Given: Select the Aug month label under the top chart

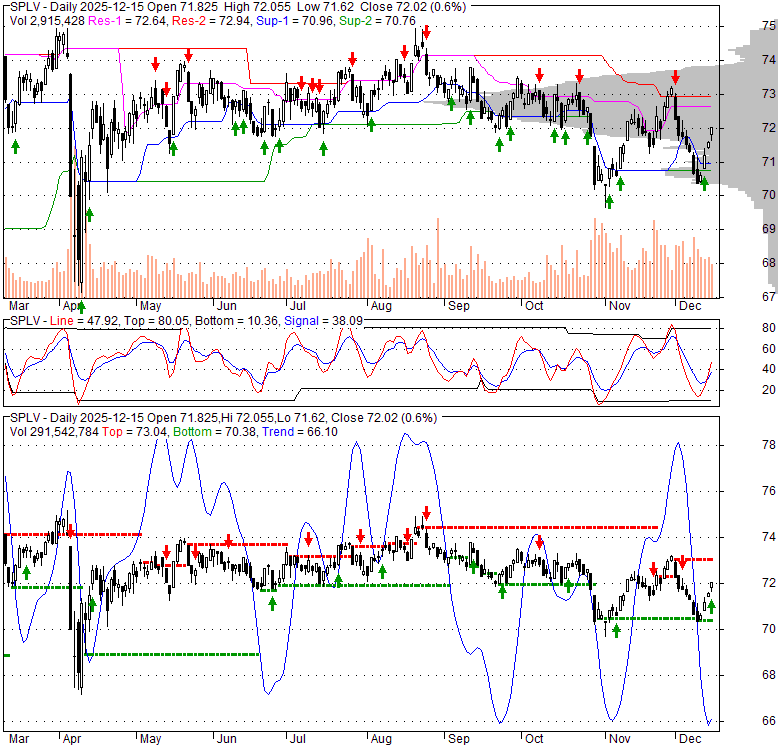Looking at the screenshot, I should [382, 306].
